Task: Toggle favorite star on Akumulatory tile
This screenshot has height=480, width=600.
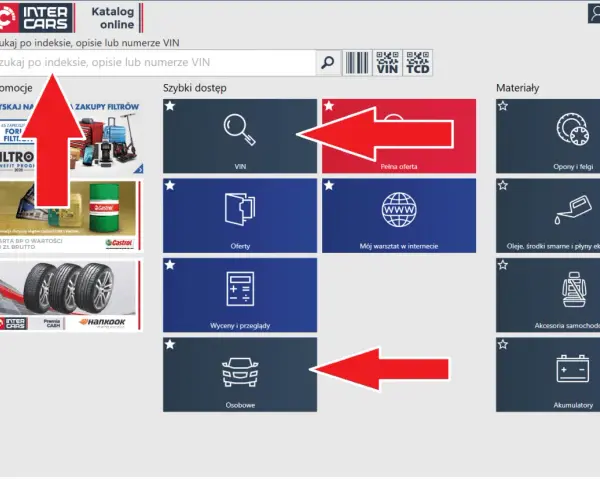Action: pos(503,344)
